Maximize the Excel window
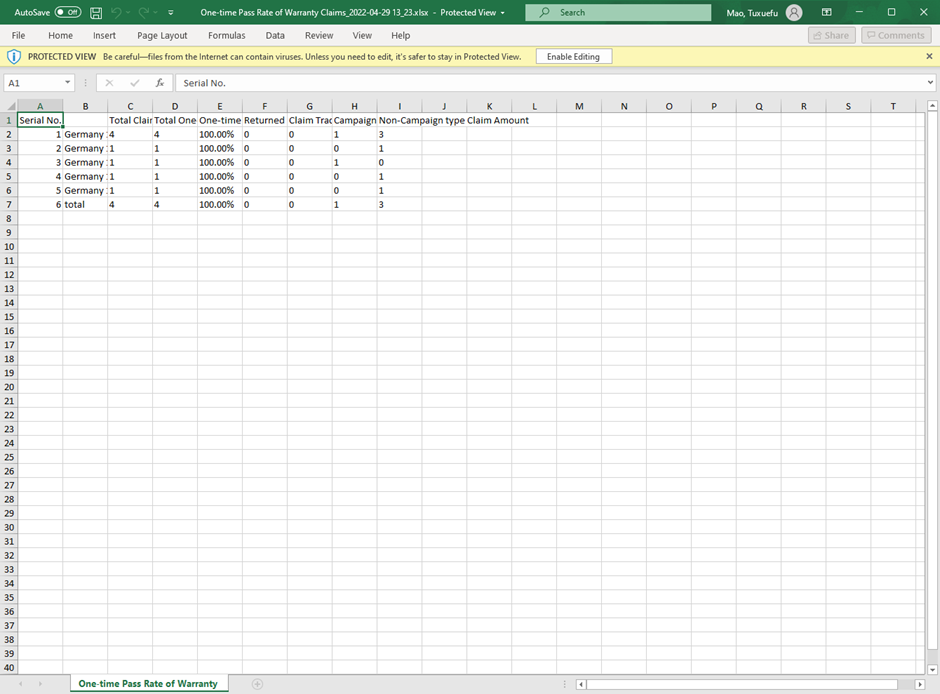This screenshot has width=940, height=694. click(891, 12)
